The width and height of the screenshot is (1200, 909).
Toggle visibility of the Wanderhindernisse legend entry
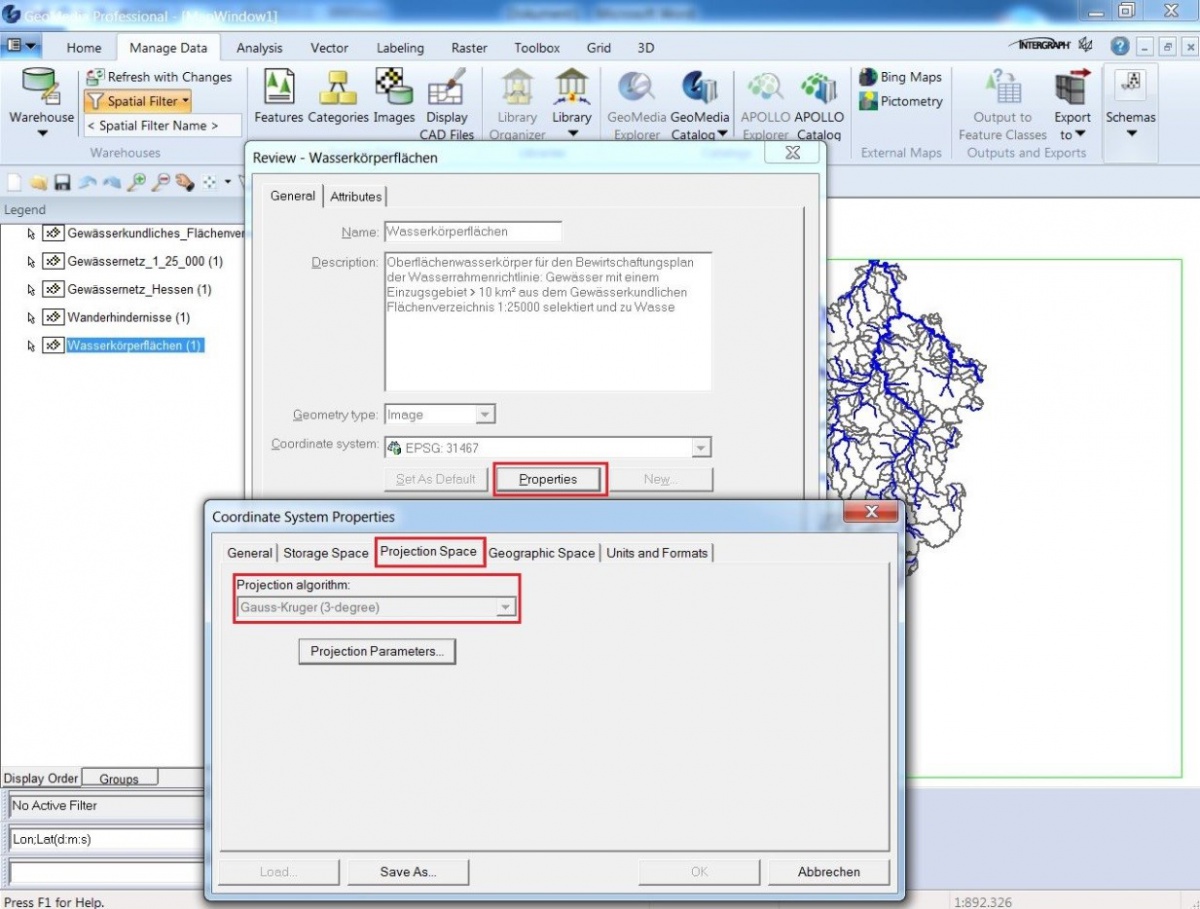click(x=54, y=316)
